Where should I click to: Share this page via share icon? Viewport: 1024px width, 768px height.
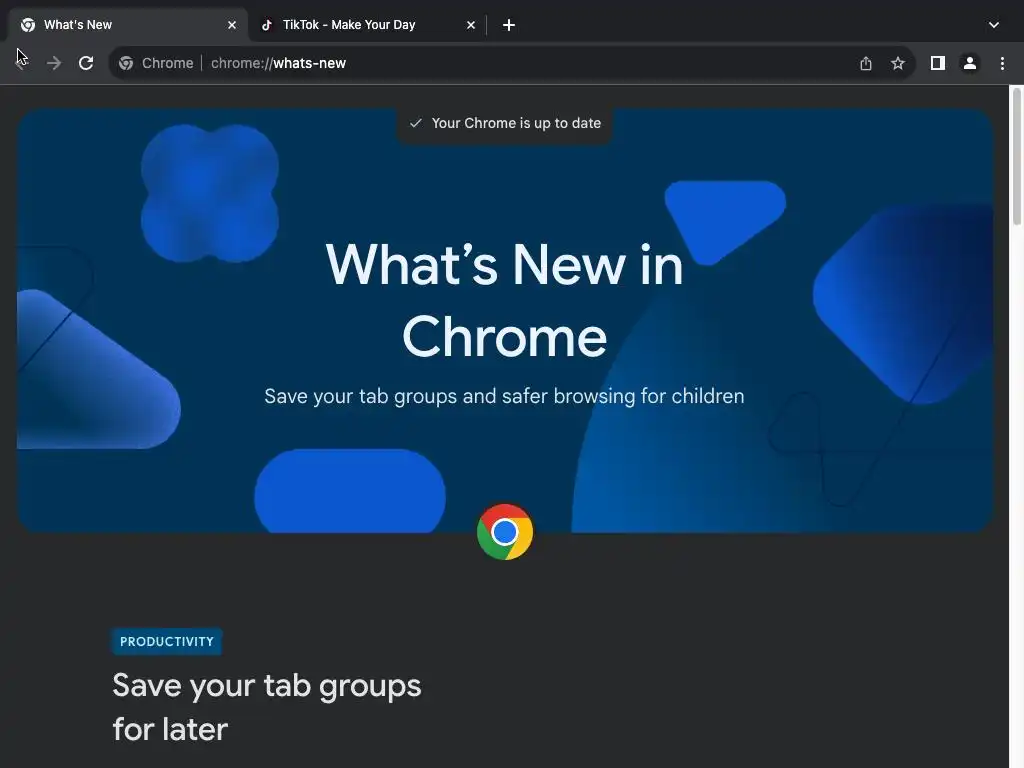coord(866,63)
